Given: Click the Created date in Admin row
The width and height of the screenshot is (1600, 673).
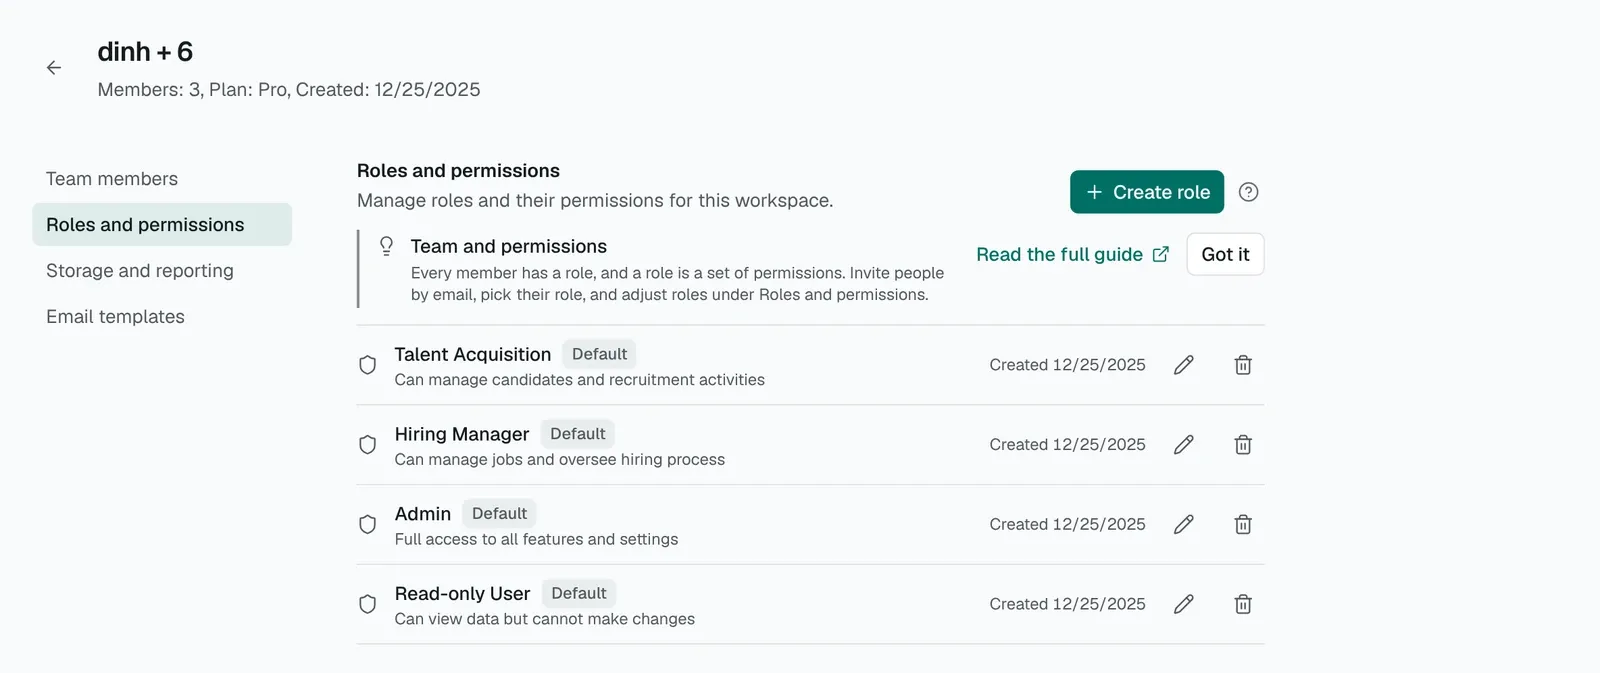Looking at the screenshot, I should point(1068,524).
